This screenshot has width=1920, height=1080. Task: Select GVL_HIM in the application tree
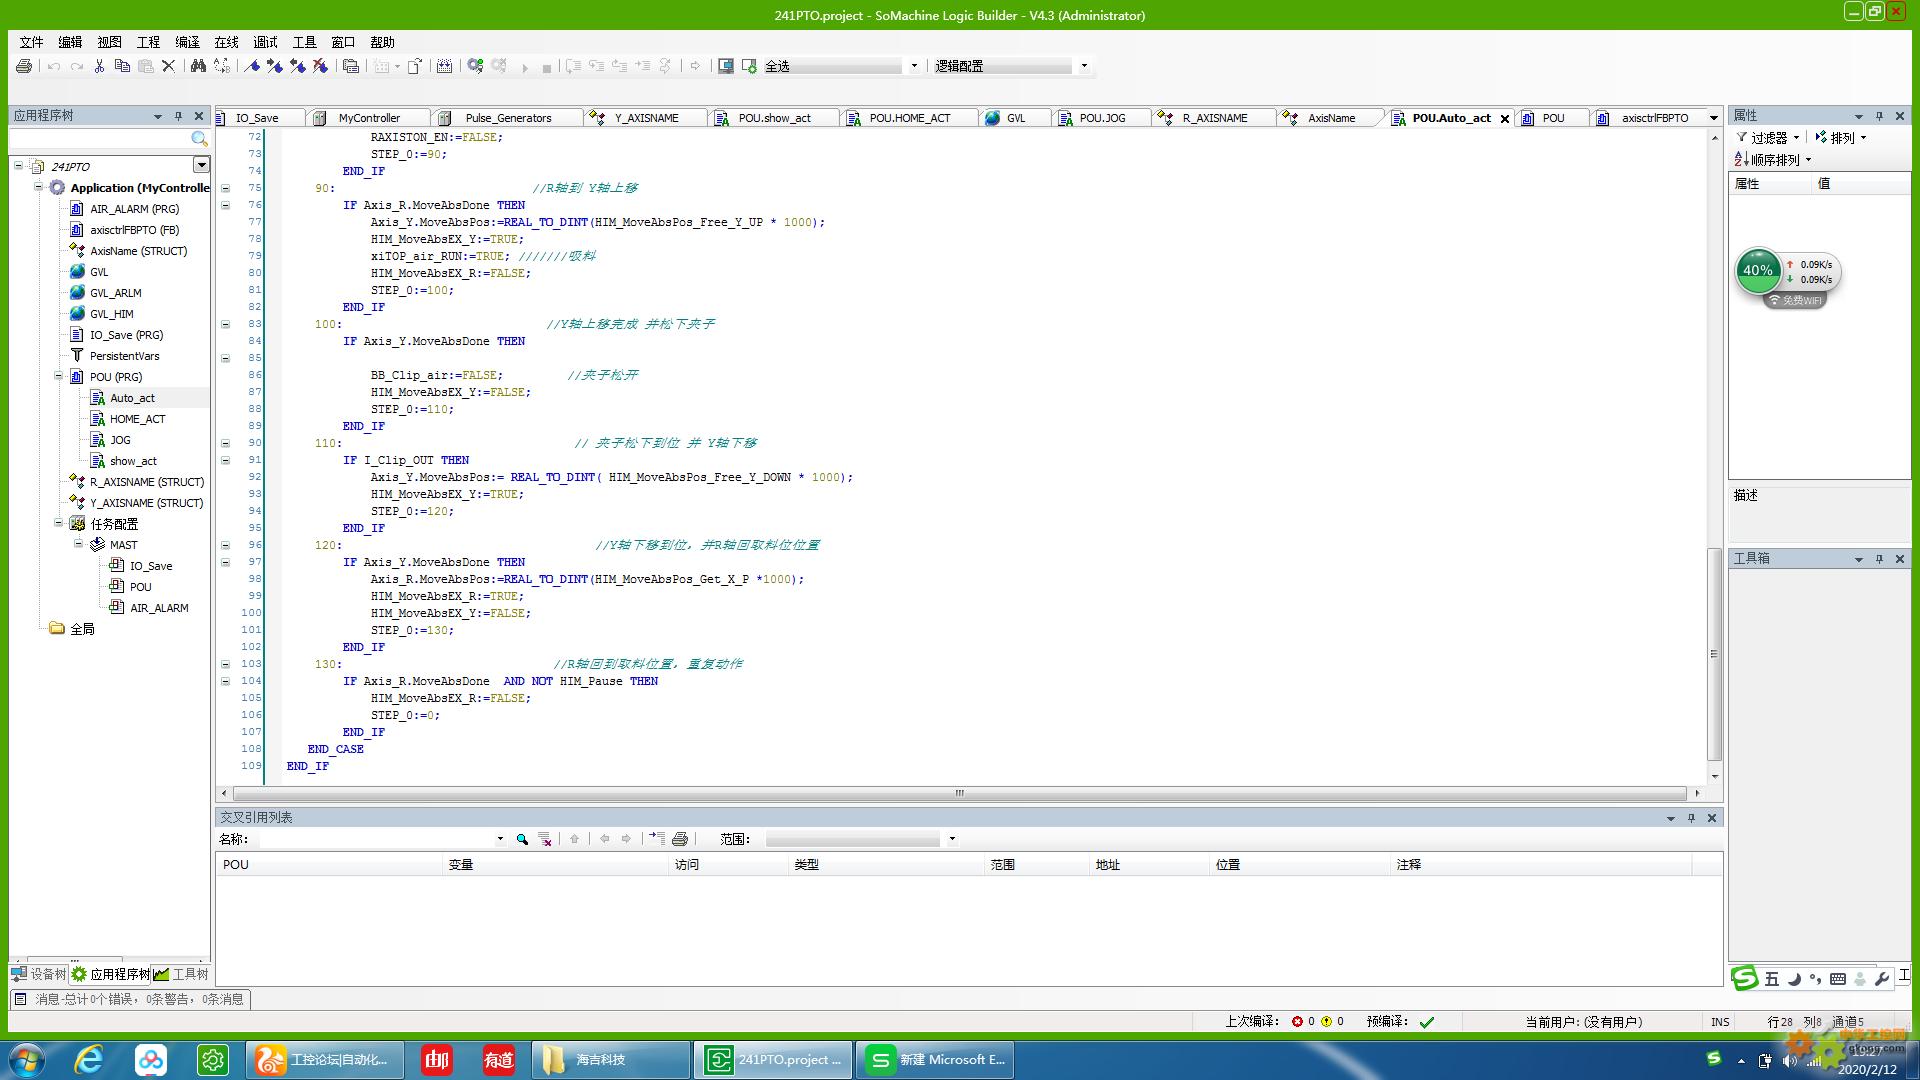pos(111,314)
